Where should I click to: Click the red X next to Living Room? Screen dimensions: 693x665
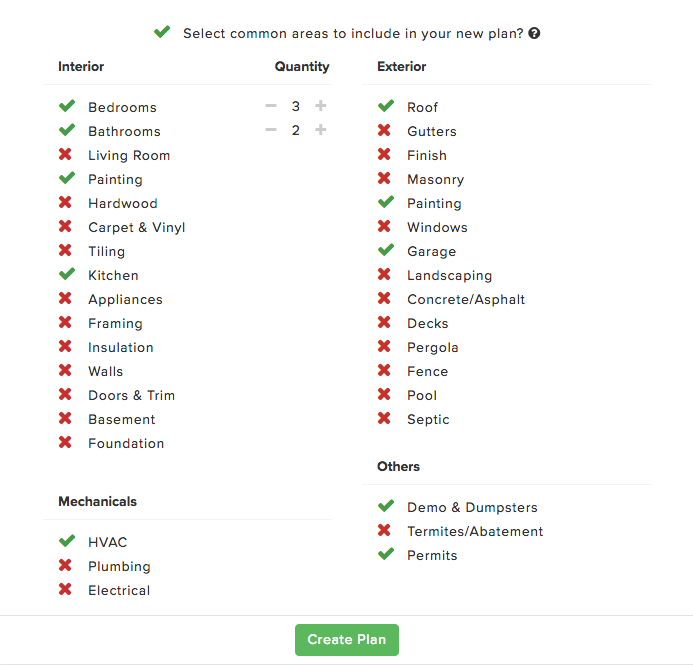[x=65, y=154]
